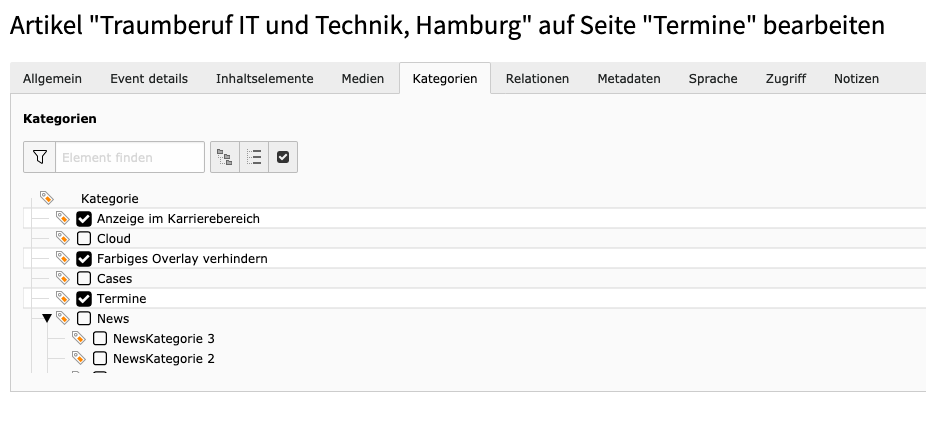The width and height of the screenshot is (926, 429).
Task: Click the tag icon beside Cloud
Action: pos(63,238)
